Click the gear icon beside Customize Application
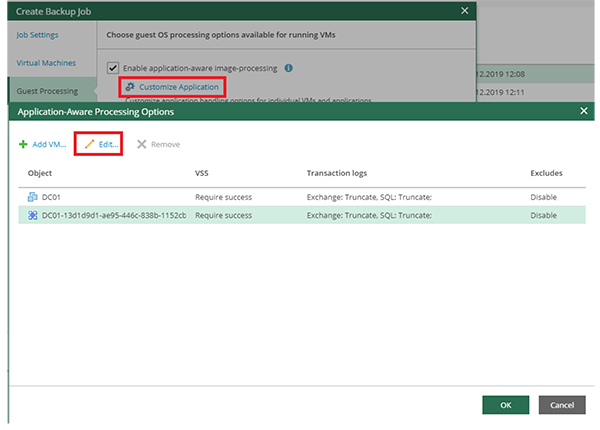Screen dimensions: 600x430 [130, 87]
